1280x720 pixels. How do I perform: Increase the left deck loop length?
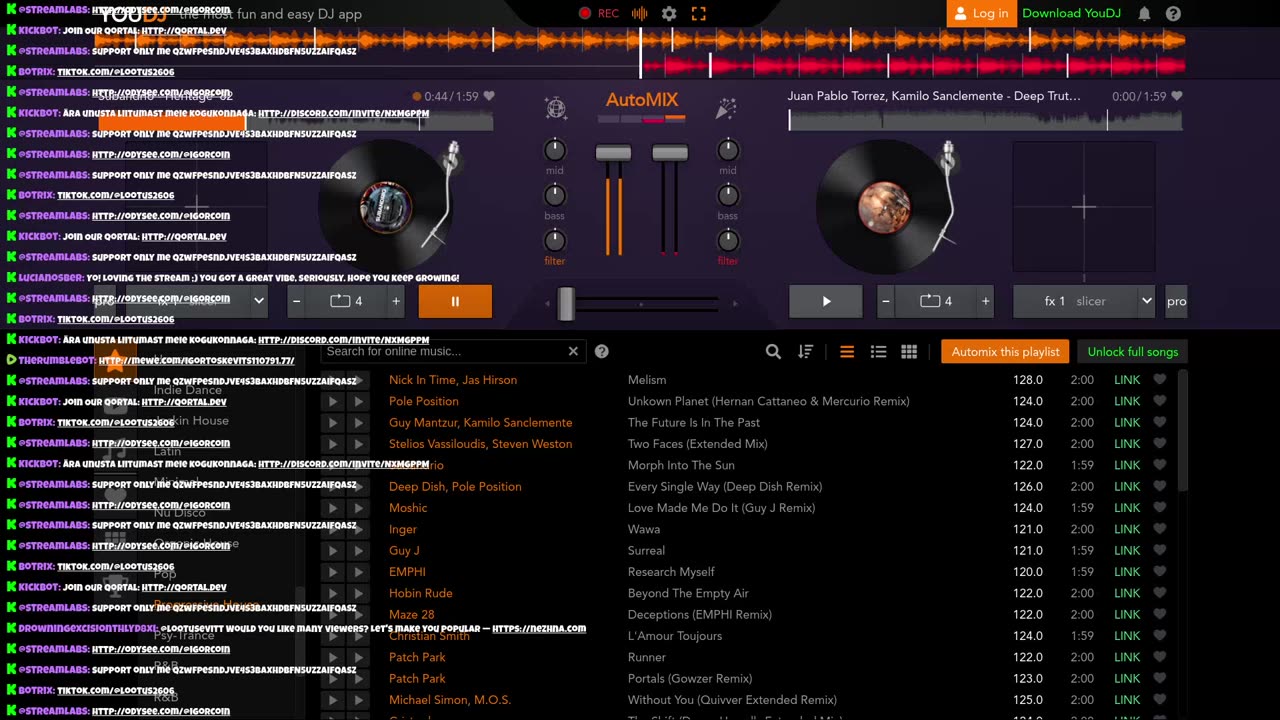point(396,301)
